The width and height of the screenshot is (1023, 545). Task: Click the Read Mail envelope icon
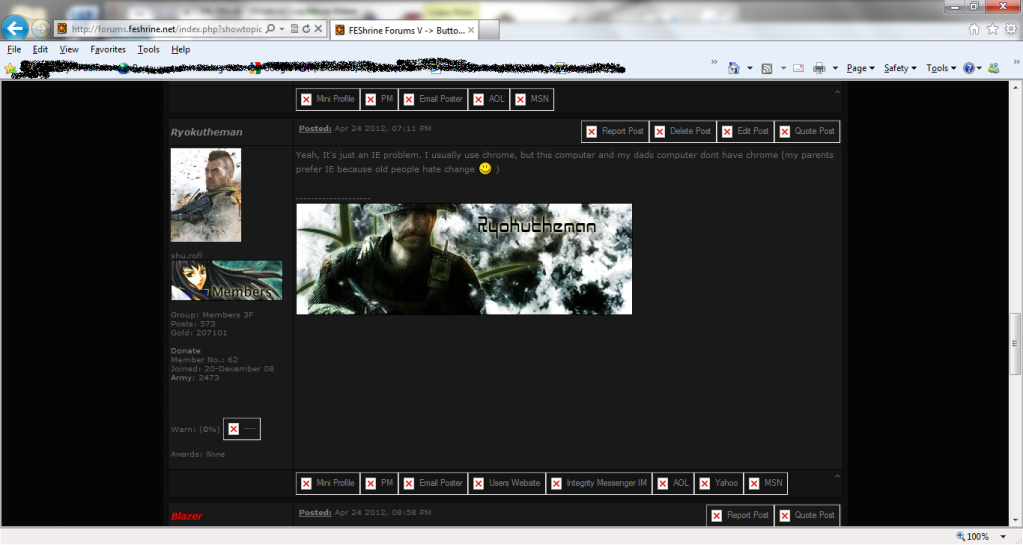pyautogui.click(x=799, y=68)
